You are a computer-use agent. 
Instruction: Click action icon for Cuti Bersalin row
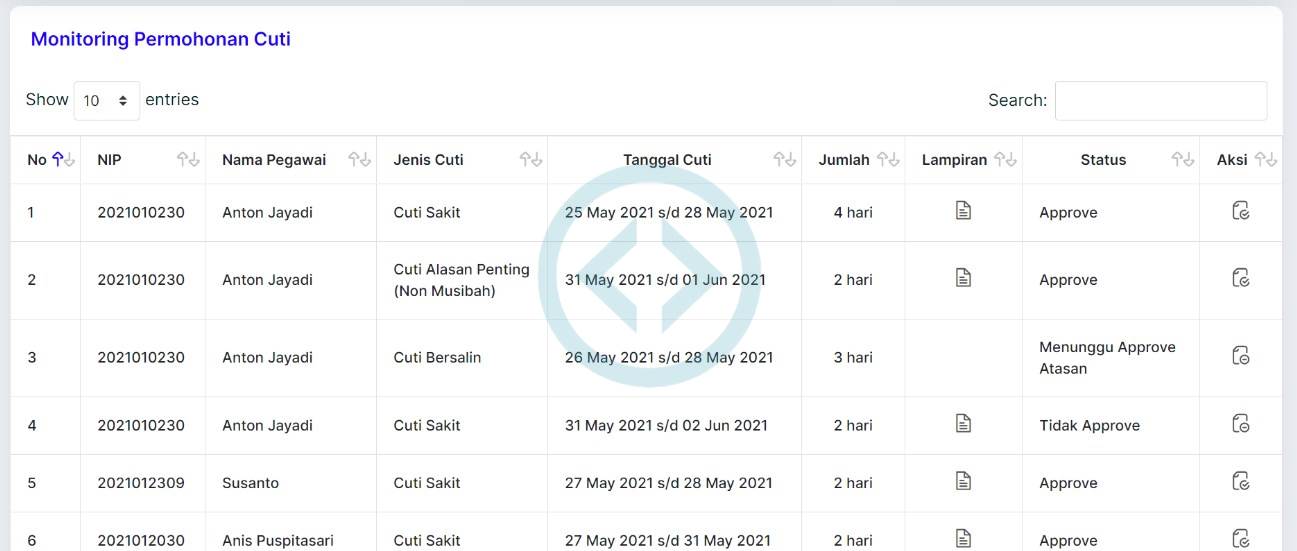tap(1241, 356)
